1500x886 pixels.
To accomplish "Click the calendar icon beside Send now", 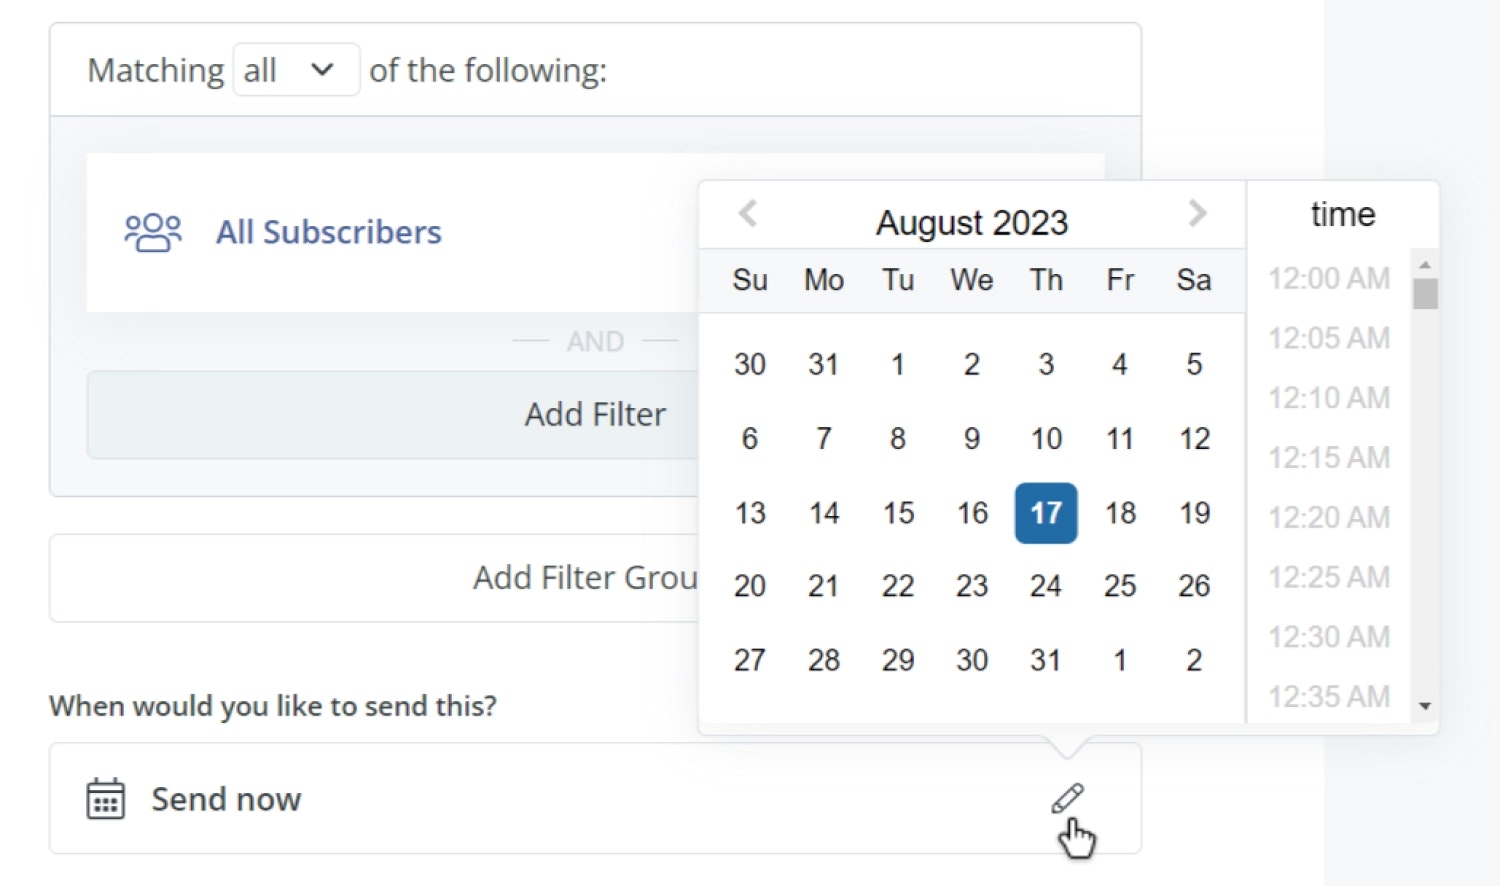I will [x=106, y=799].
